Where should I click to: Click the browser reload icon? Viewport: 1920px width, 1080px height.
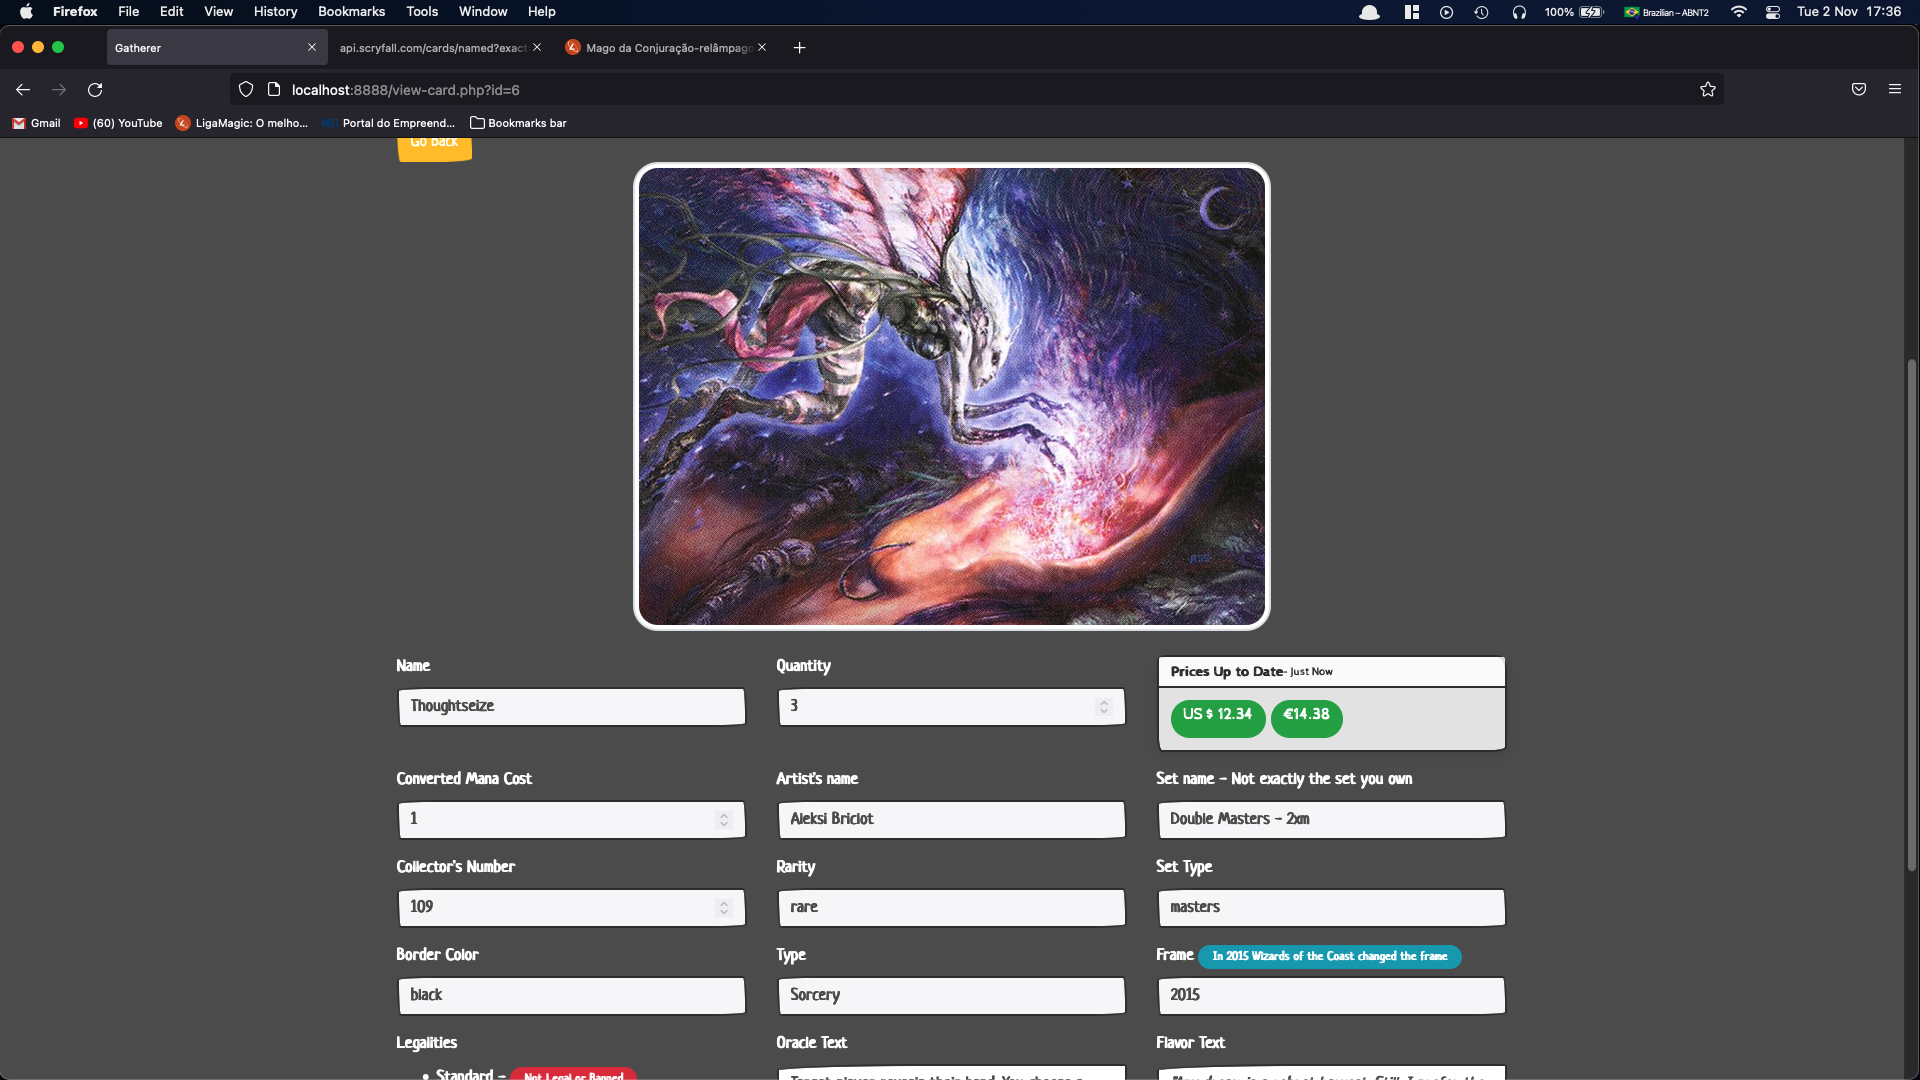click(95, 90)
